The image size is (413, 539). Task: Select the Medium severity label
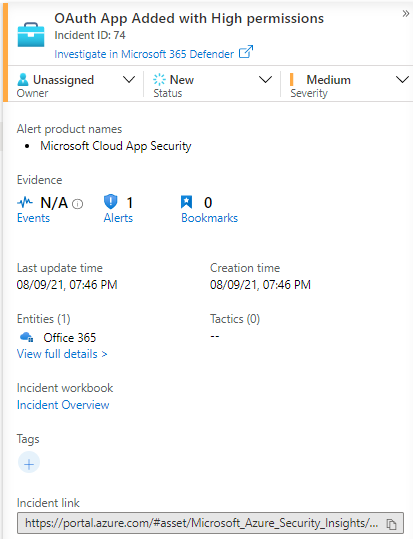pyautogui.click(x=328, y=80)
